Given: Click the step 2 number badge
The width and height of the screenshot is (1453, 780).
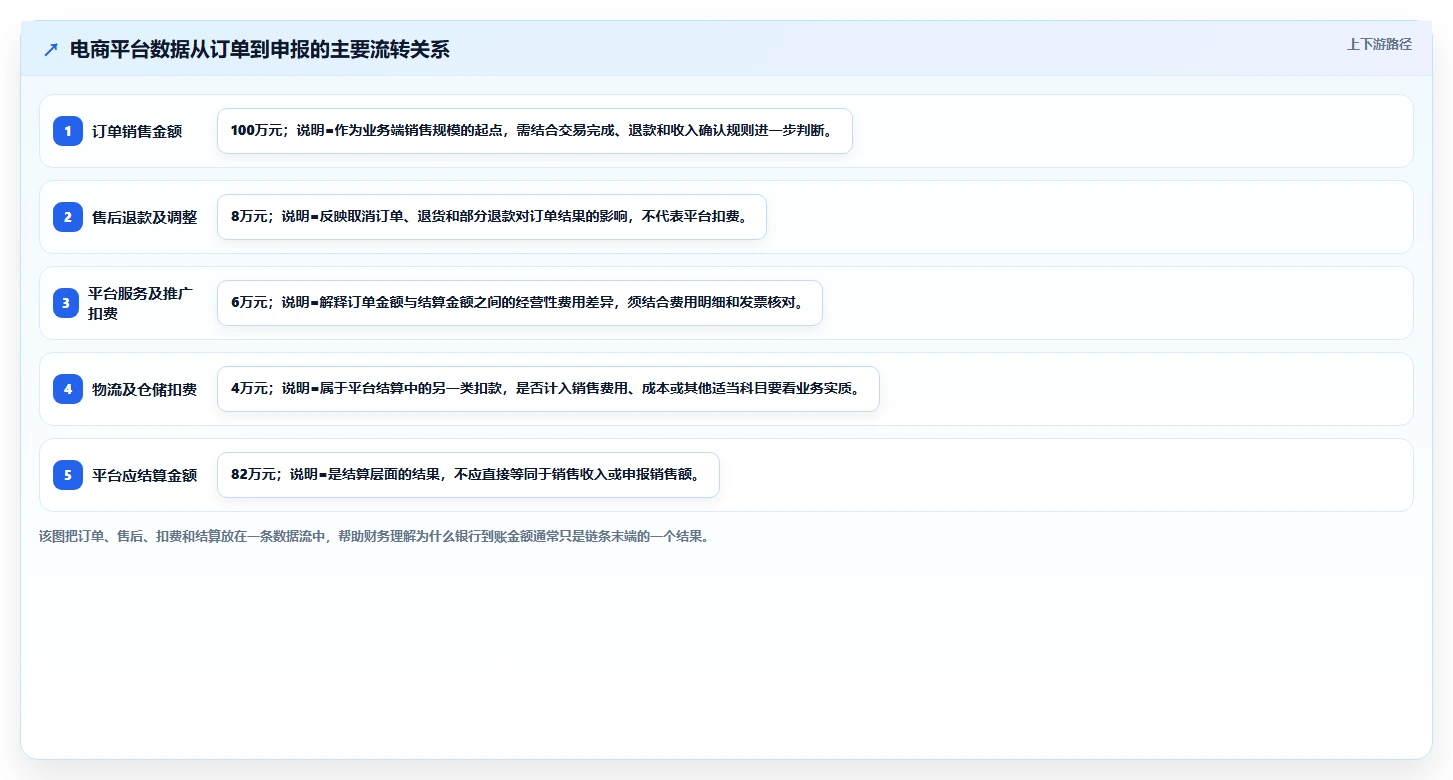Looking at the screenshot, I should pos(68,217).
